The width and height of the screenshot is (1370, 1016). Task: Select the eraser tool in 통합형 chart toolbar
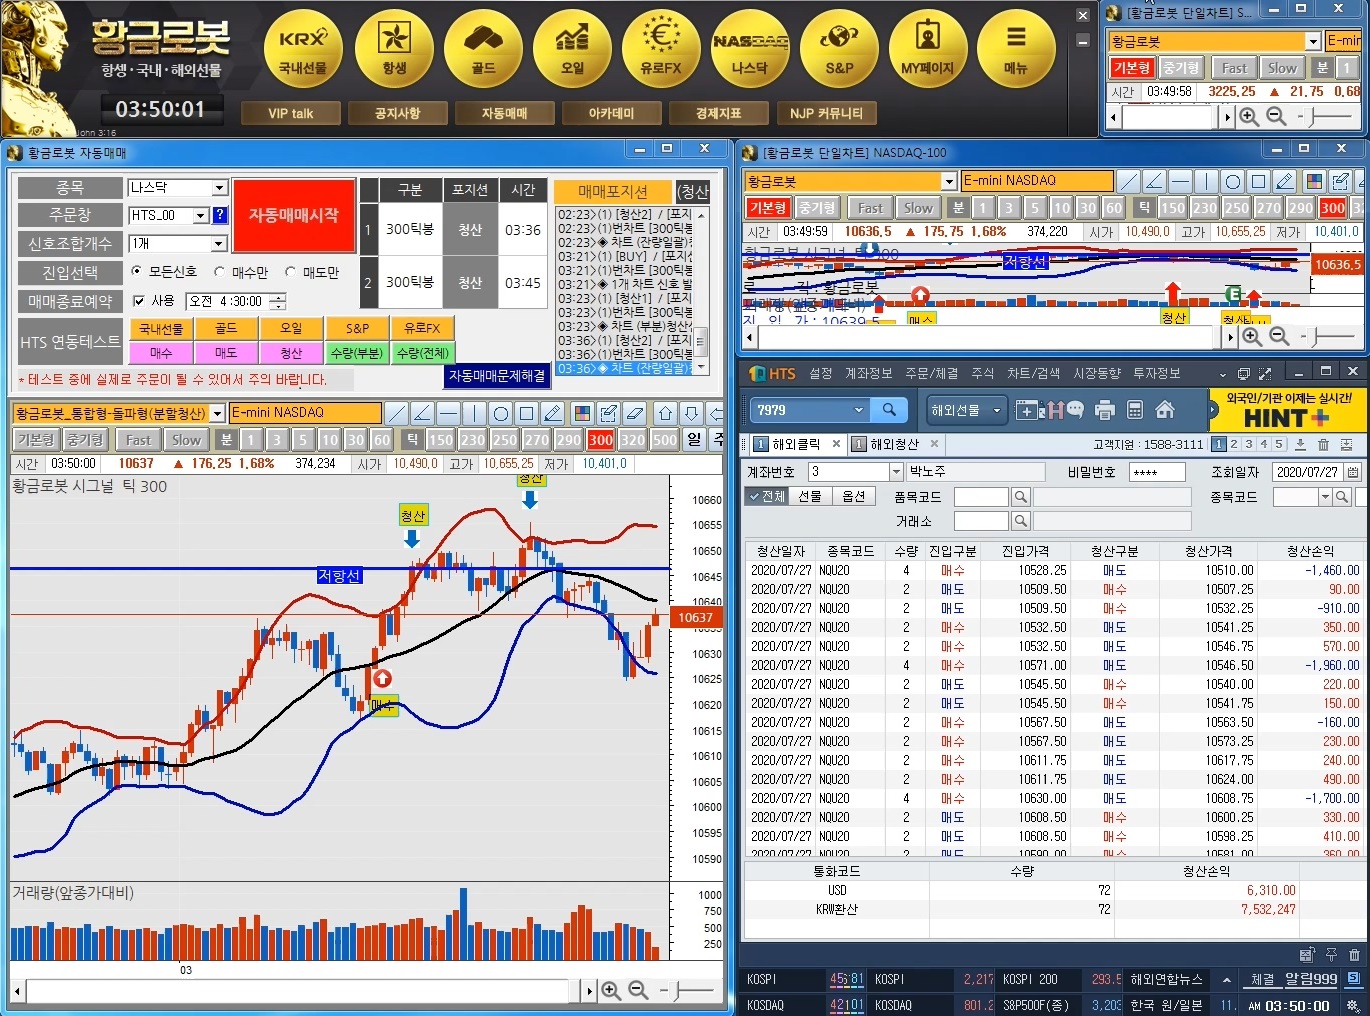click(x=635, y=413)
